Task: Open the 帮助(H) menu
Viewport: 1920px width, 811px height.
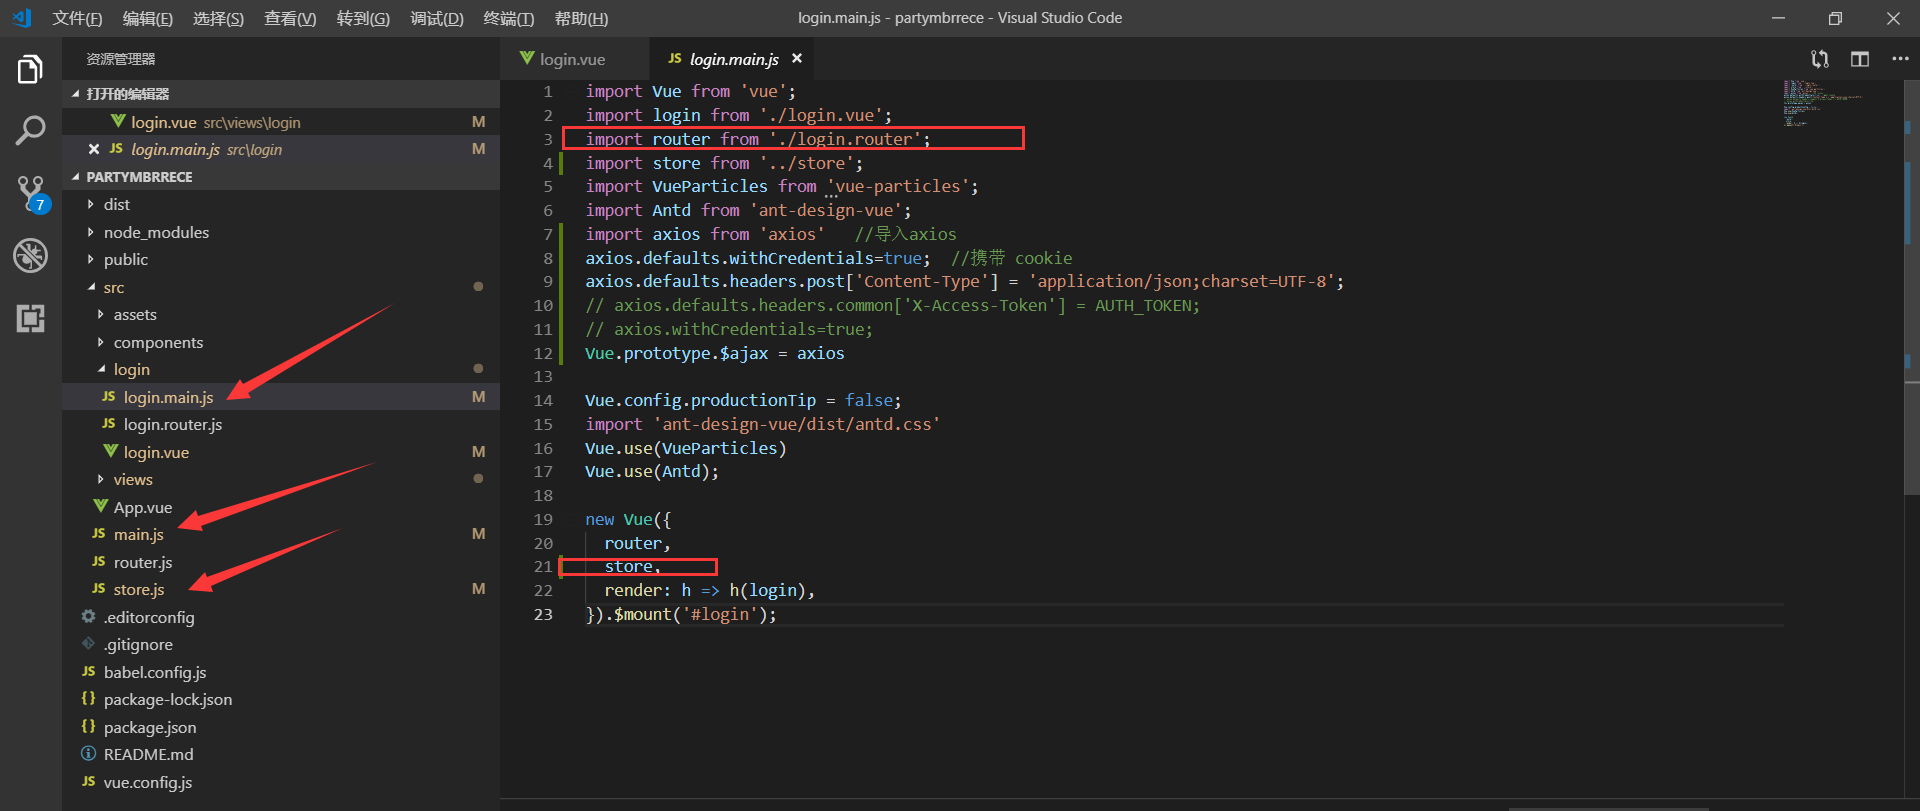Action: (x=581, y=18)
